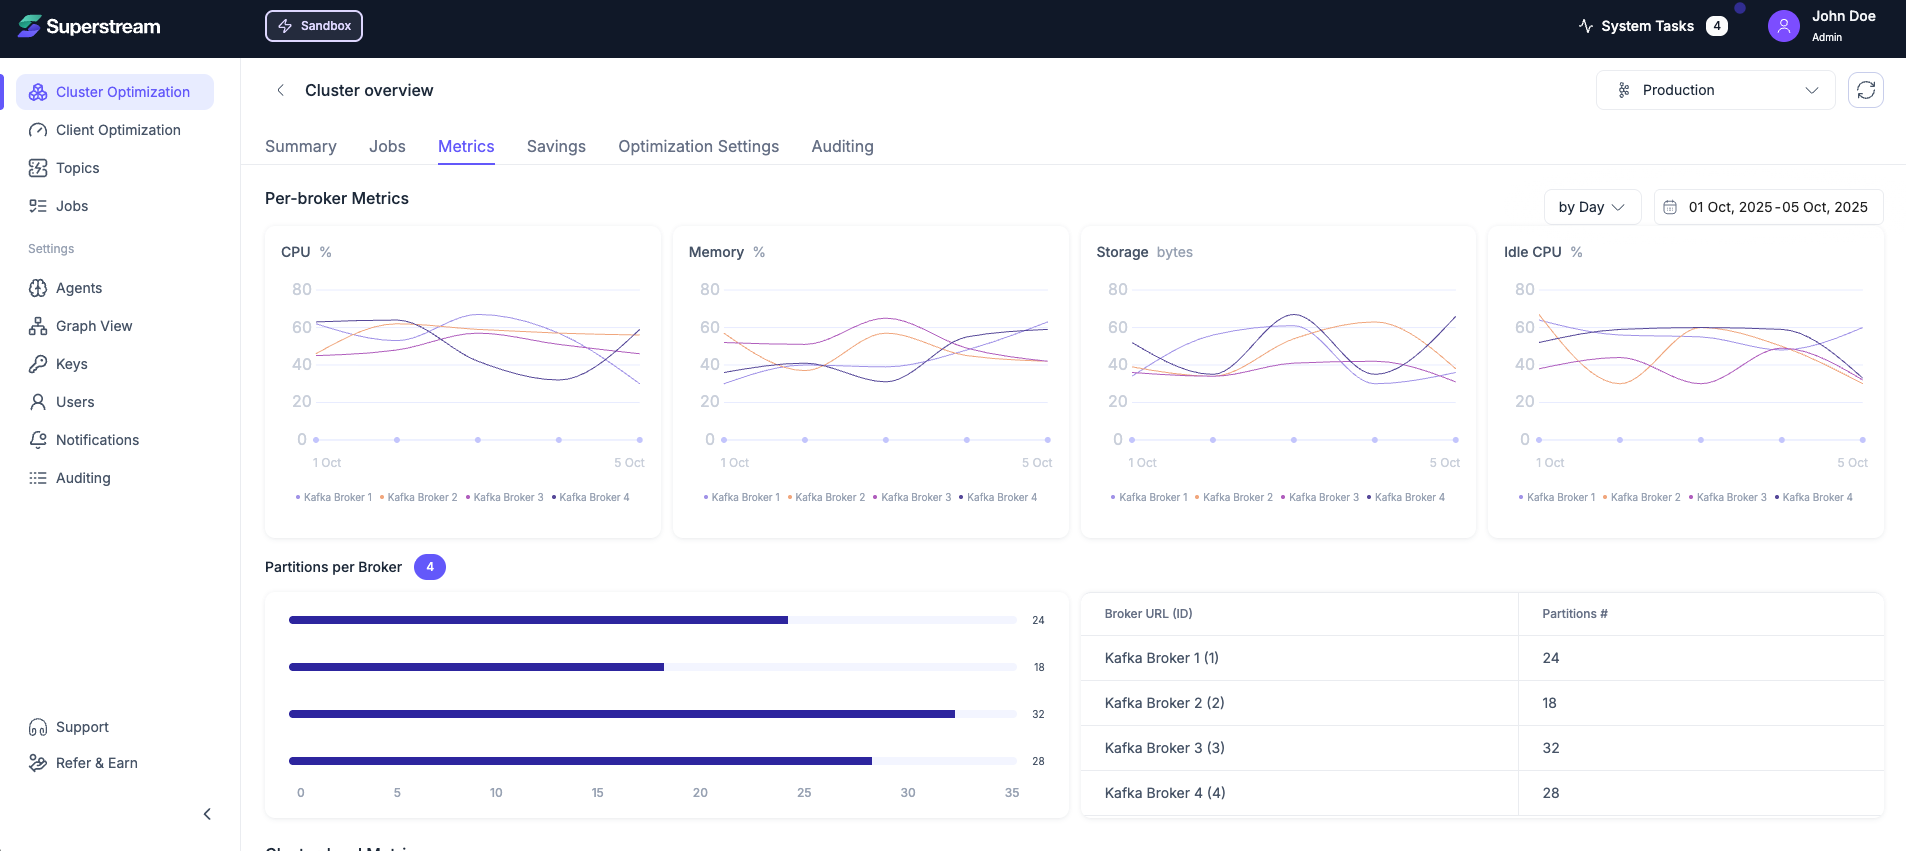1906x851 pixels.
Task: Select the Metrics tab
Action: click(466, 146)
